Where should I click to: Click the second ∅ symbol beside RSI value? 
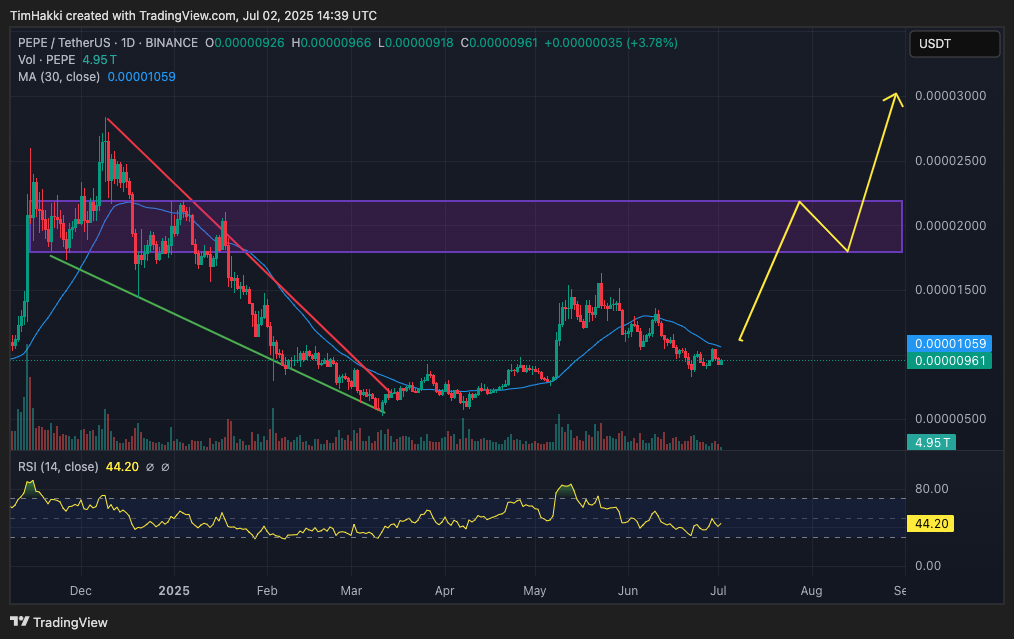tap(165, 467)
